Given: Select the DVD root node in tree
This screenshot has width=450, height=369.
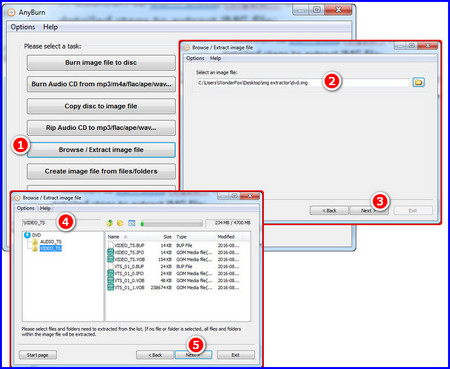Looking at the screenshot, I should (36, 235).
